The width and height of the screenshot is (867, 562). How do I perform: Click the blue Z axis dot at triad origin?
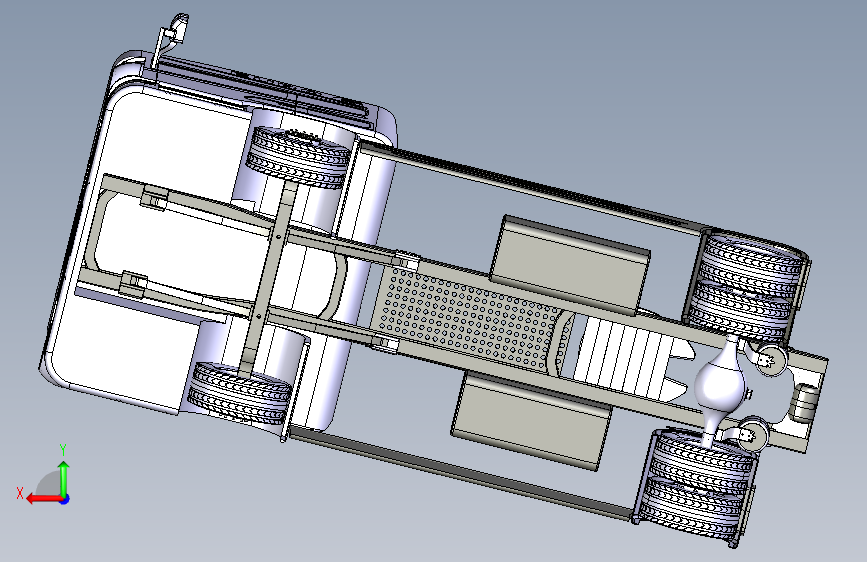point(65,499)
